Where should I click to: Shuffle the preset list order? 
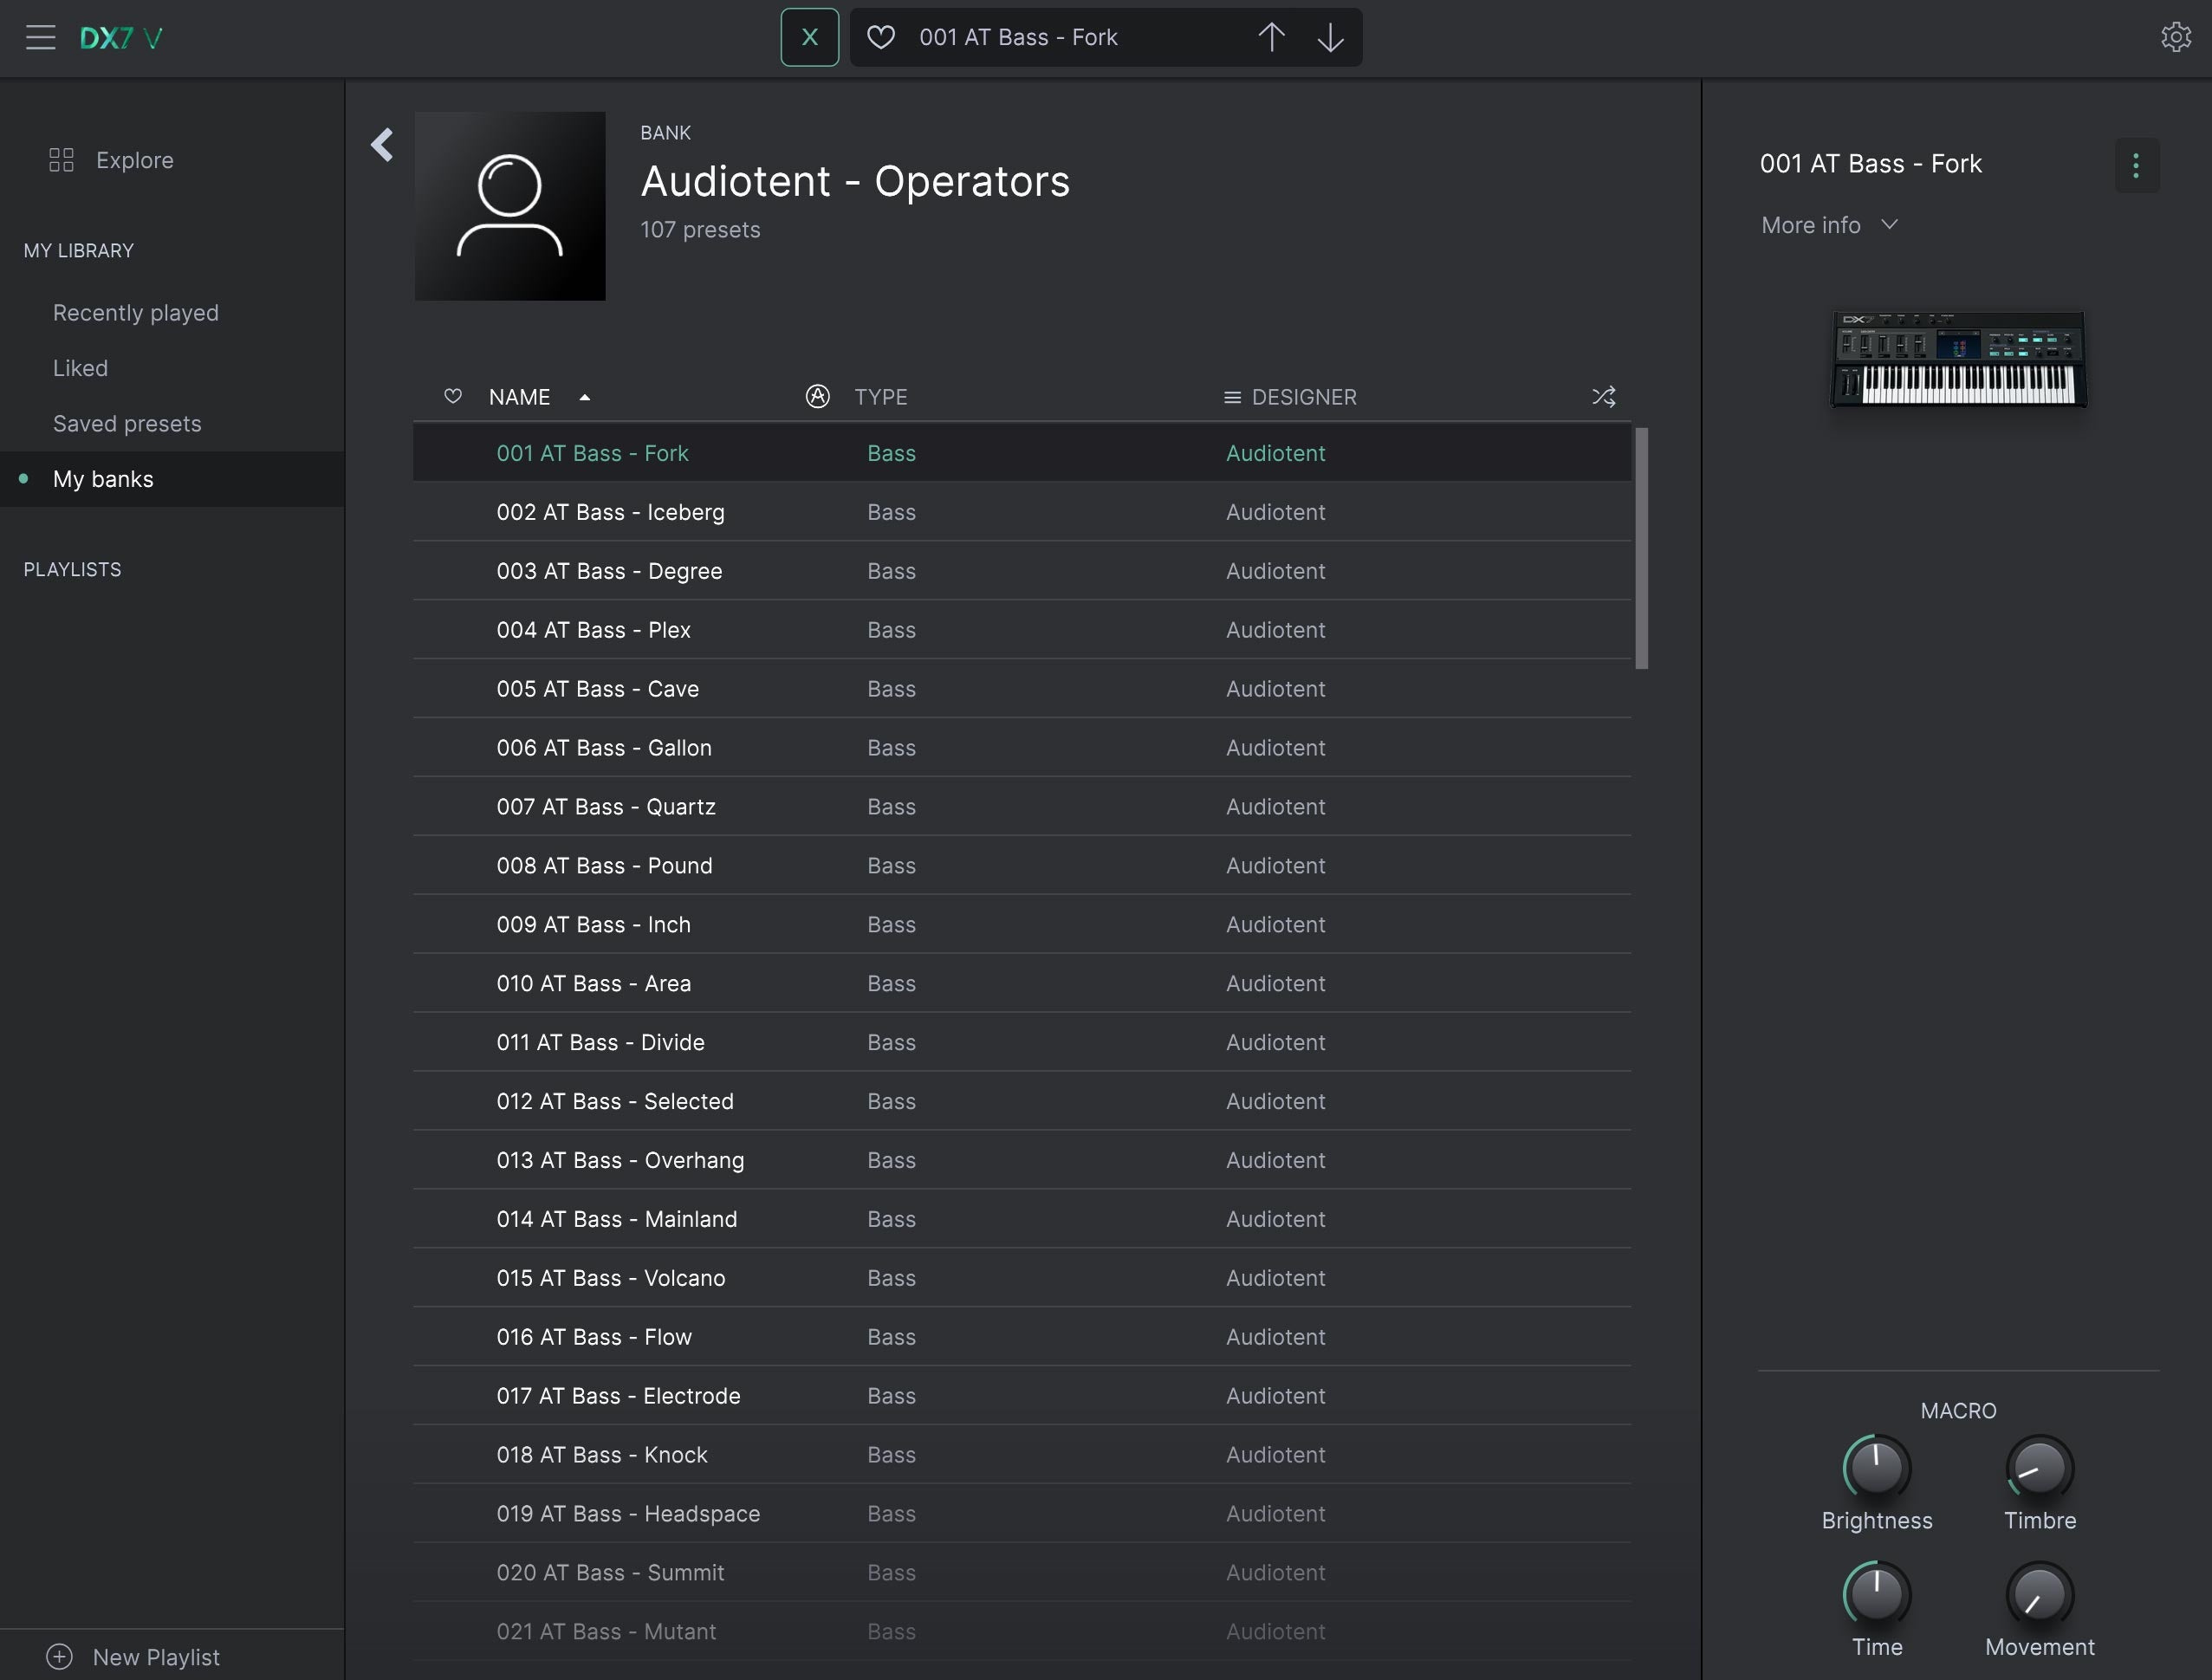1603,397
